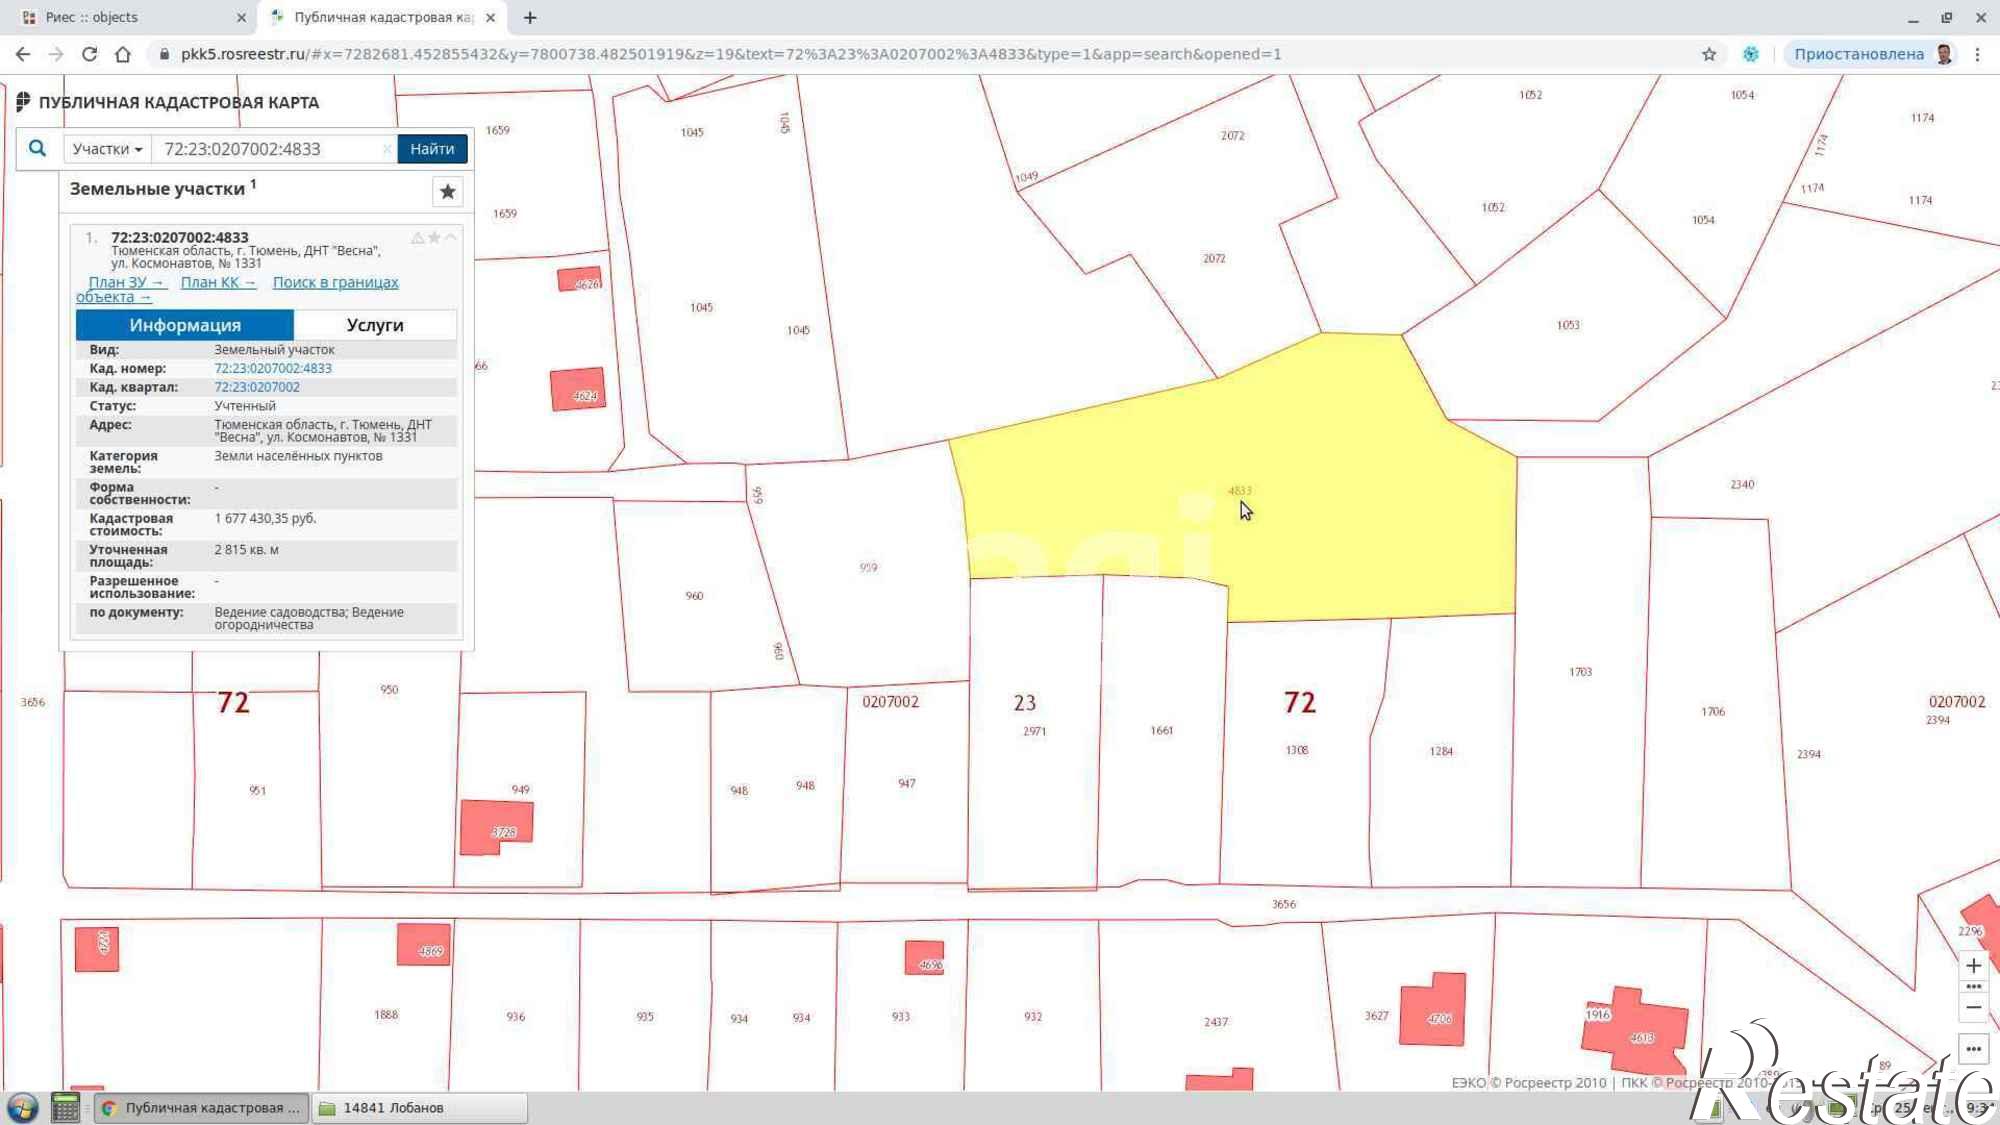Switch to the Услуги tab
Viewport: 2000px width, 1125px height.
coord(375,325)
